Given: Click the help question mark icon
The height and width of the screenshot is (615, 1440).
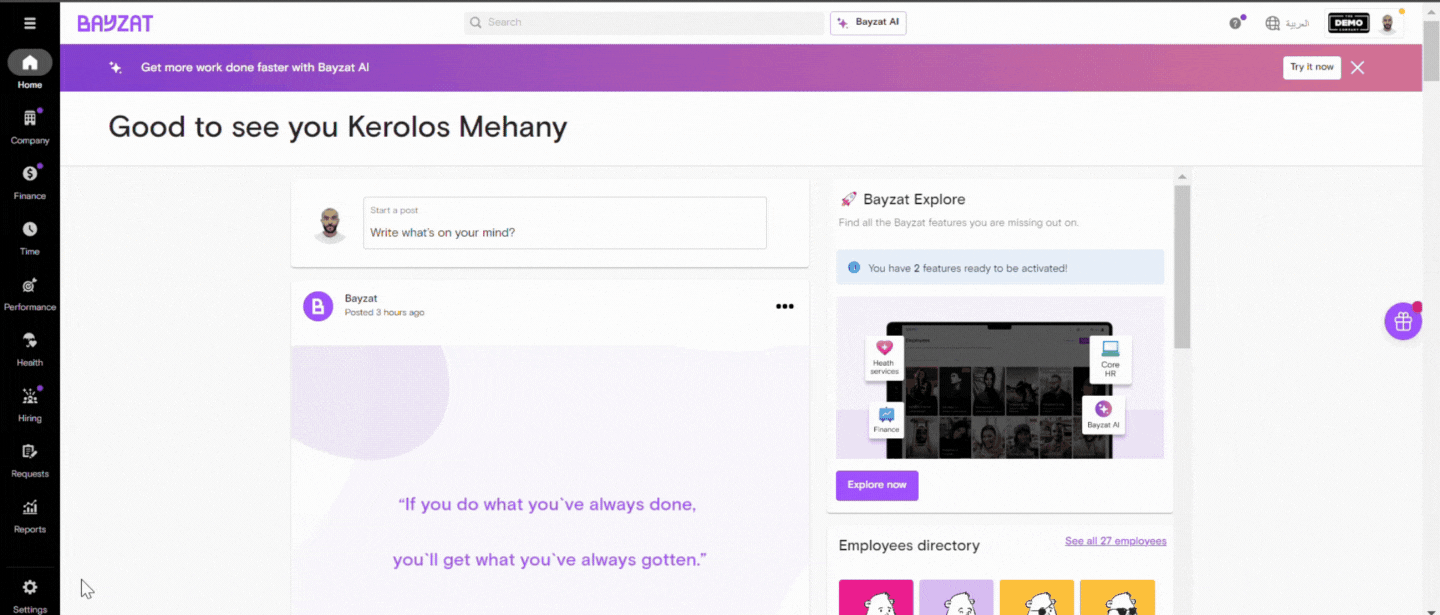Looking at the screenshot, I should 1236,23.
